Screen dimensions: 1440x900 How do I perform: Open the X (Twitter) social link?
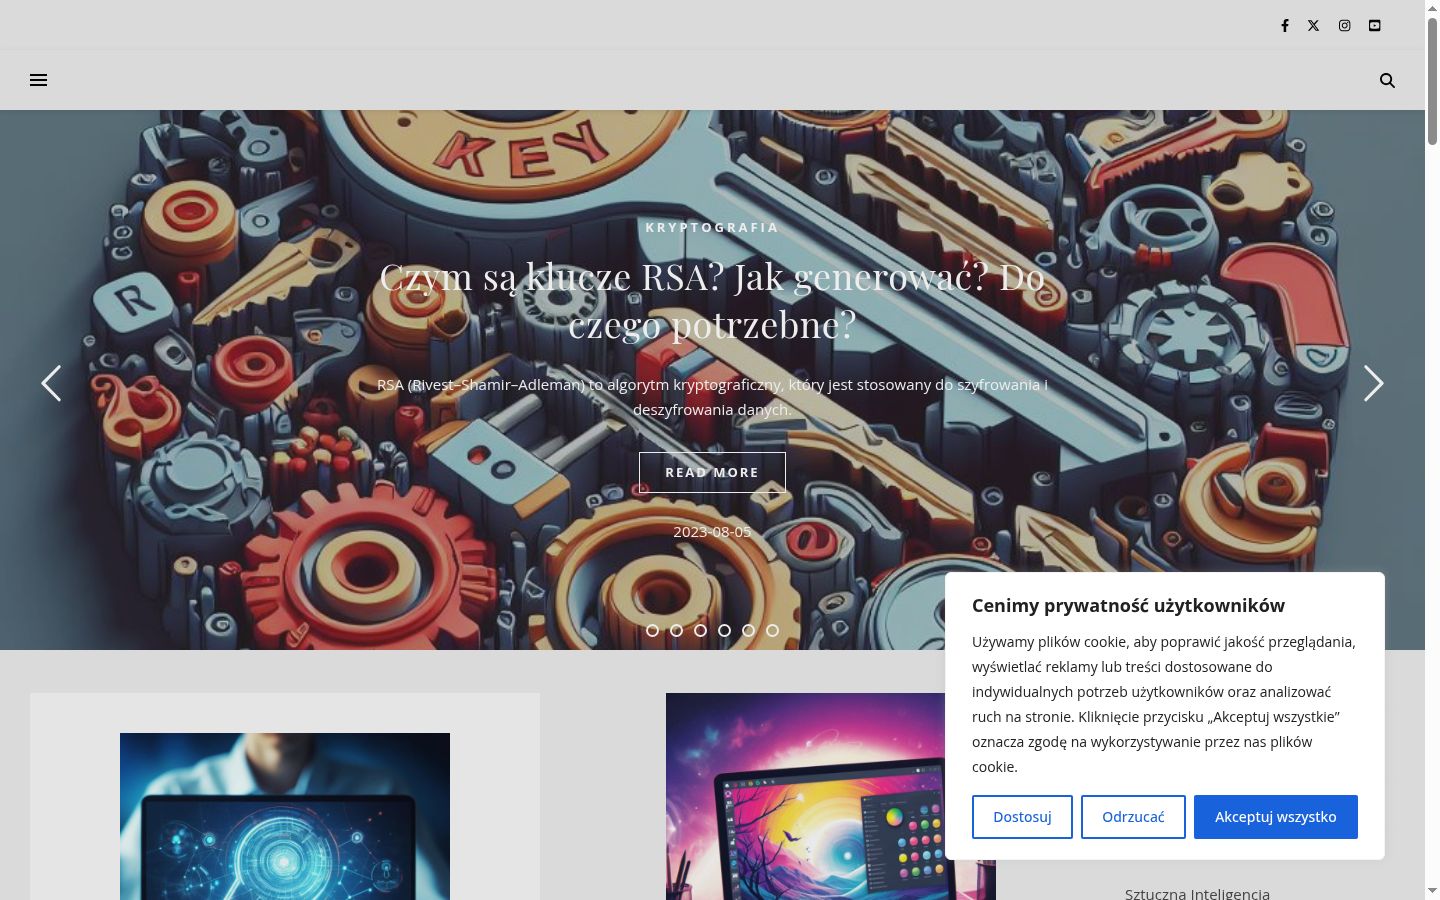pyautogui.click(x=1314, y=26)
